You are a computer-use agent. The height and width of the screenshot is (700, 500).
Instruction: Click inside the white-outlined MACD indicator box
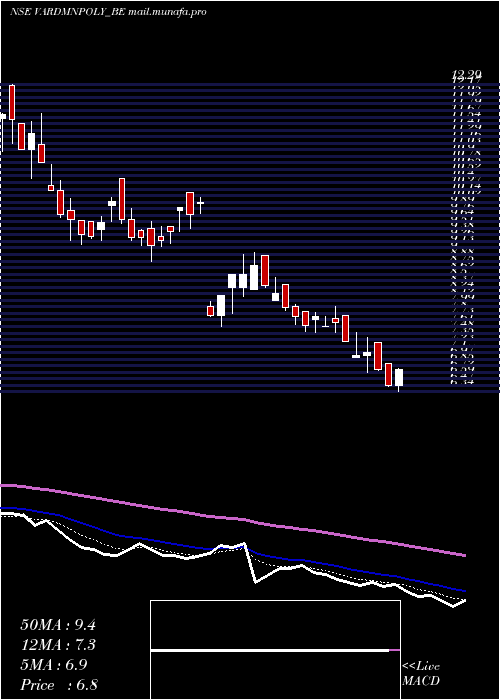275,650
